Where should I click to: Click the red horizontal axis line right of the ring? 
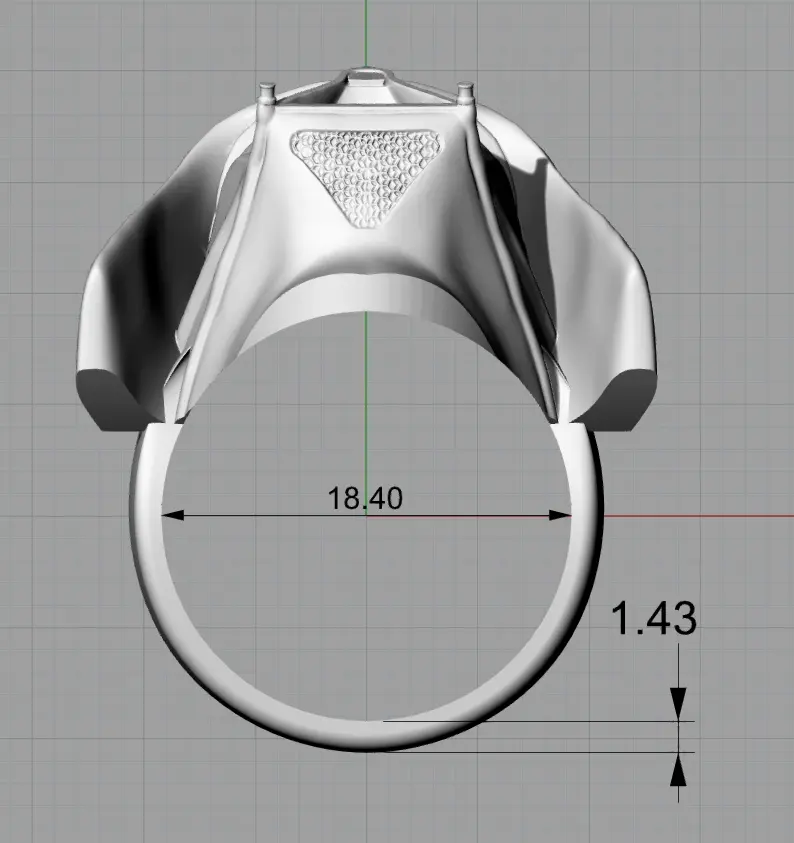(x=700, y=517)
